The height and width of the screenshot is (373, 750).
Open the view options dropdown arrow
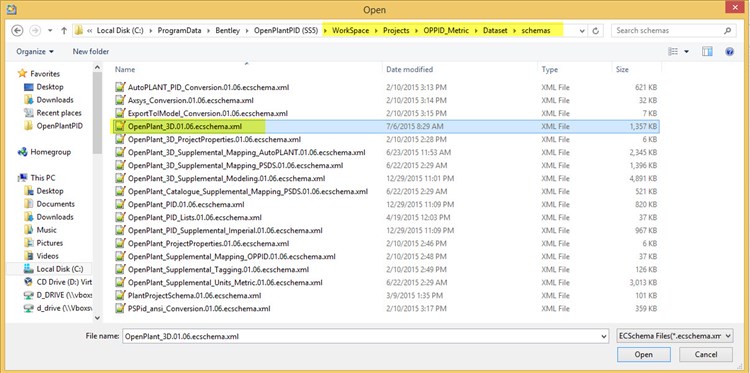pyautogui.click(x=687, y=52)
